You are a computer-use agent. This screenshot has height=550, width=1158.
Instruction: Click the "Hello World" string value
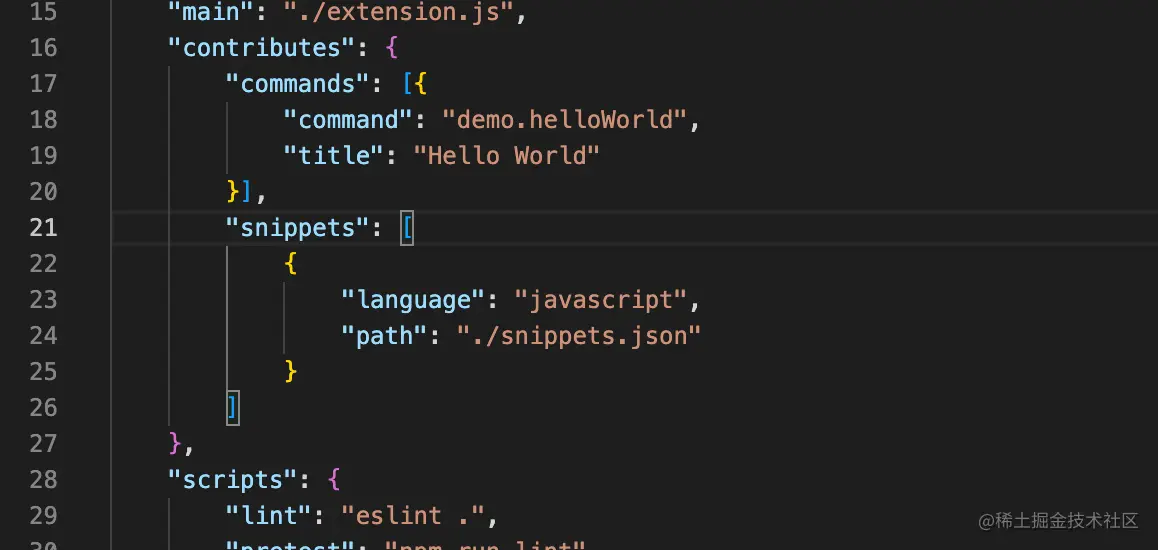click(x=507, y=156)
